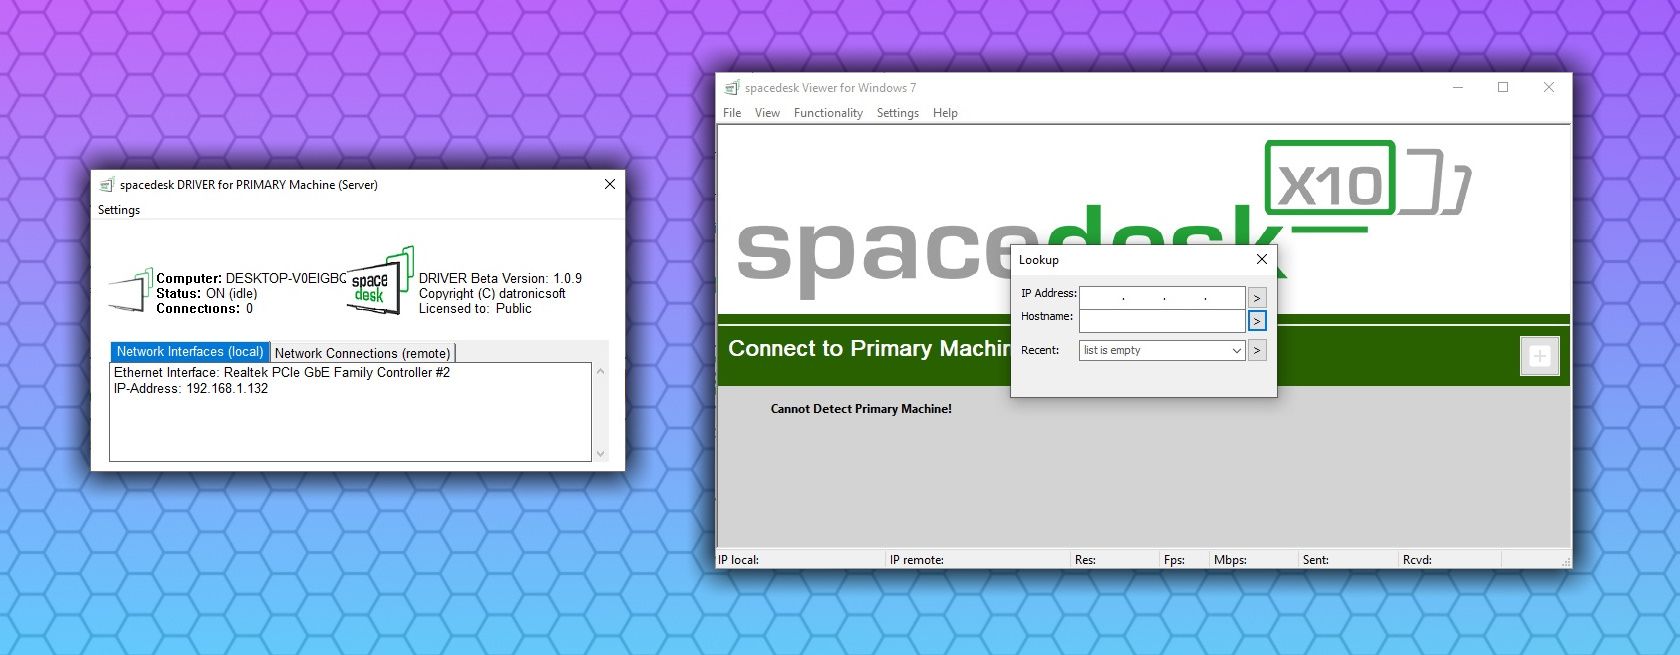Open the File menu in spacedesk Viewer
This screenshot has height=655, width=1680.
[732, 113]
